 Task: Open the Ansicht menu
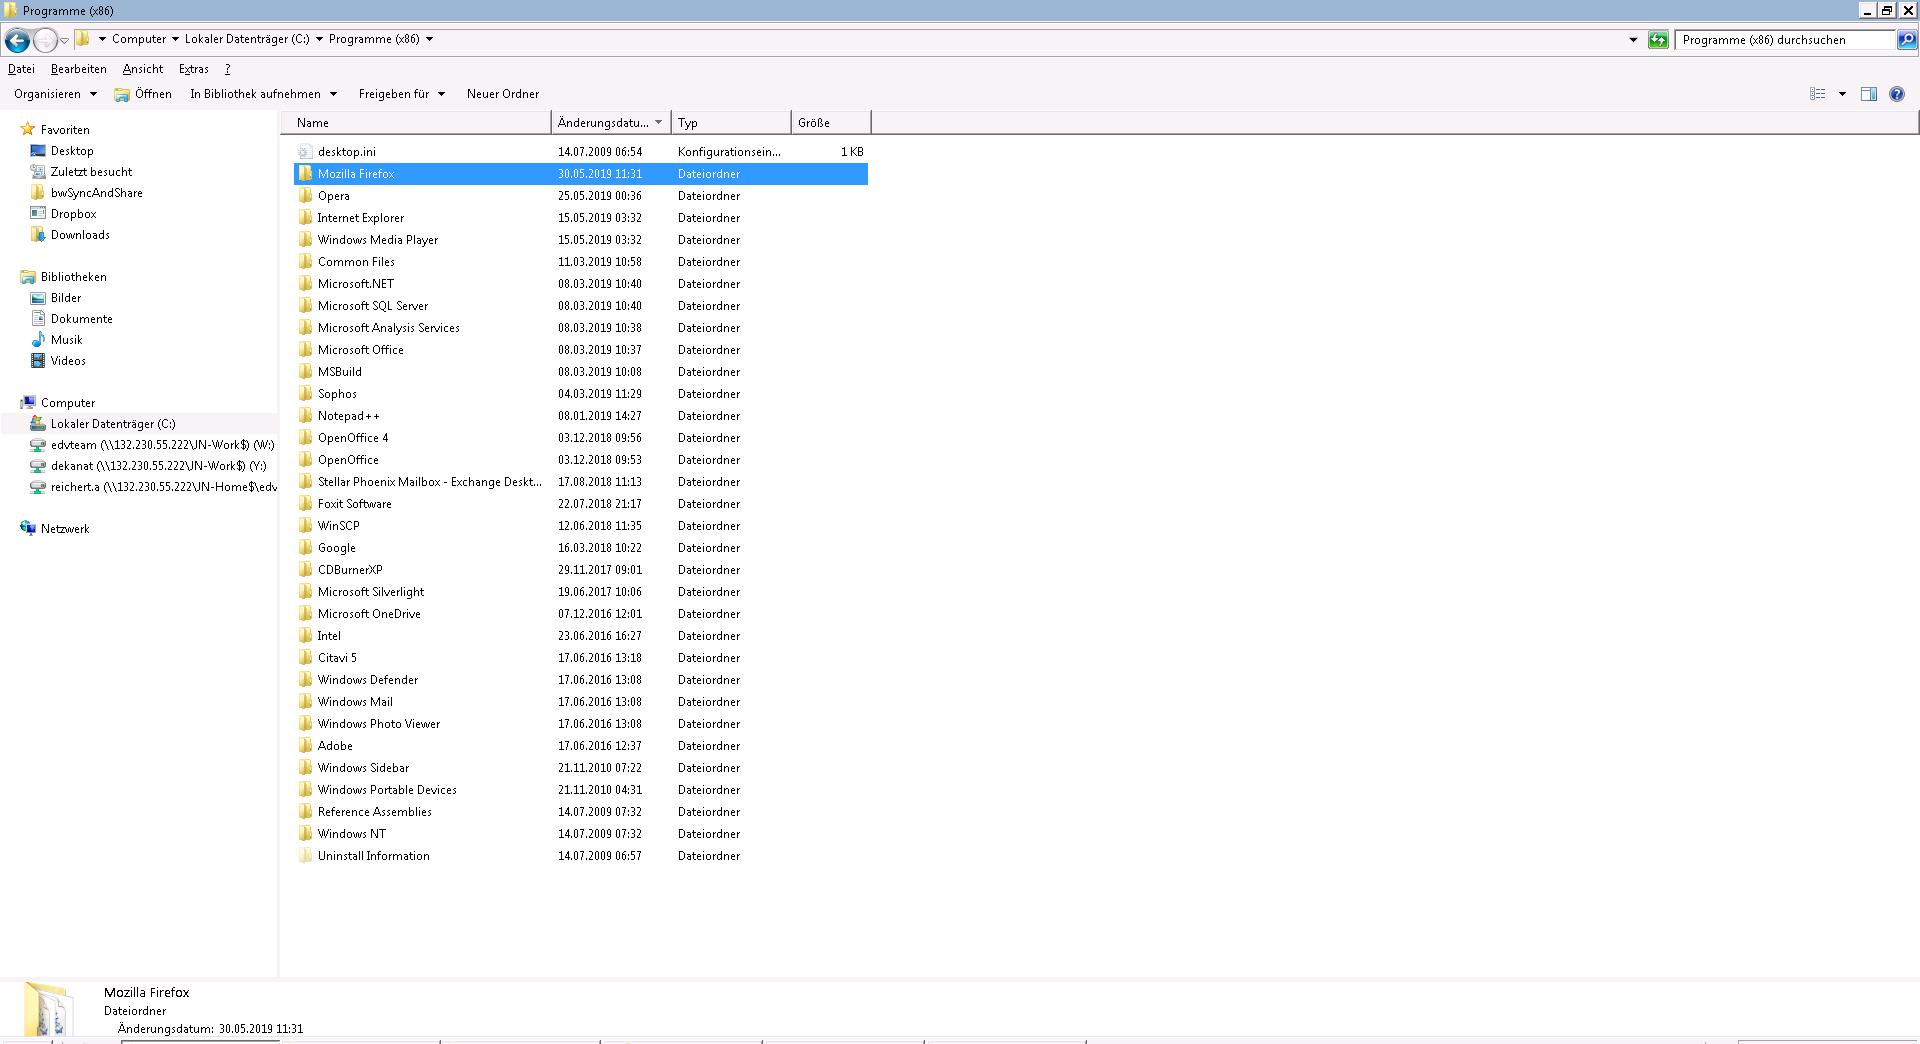click(143, 69)
